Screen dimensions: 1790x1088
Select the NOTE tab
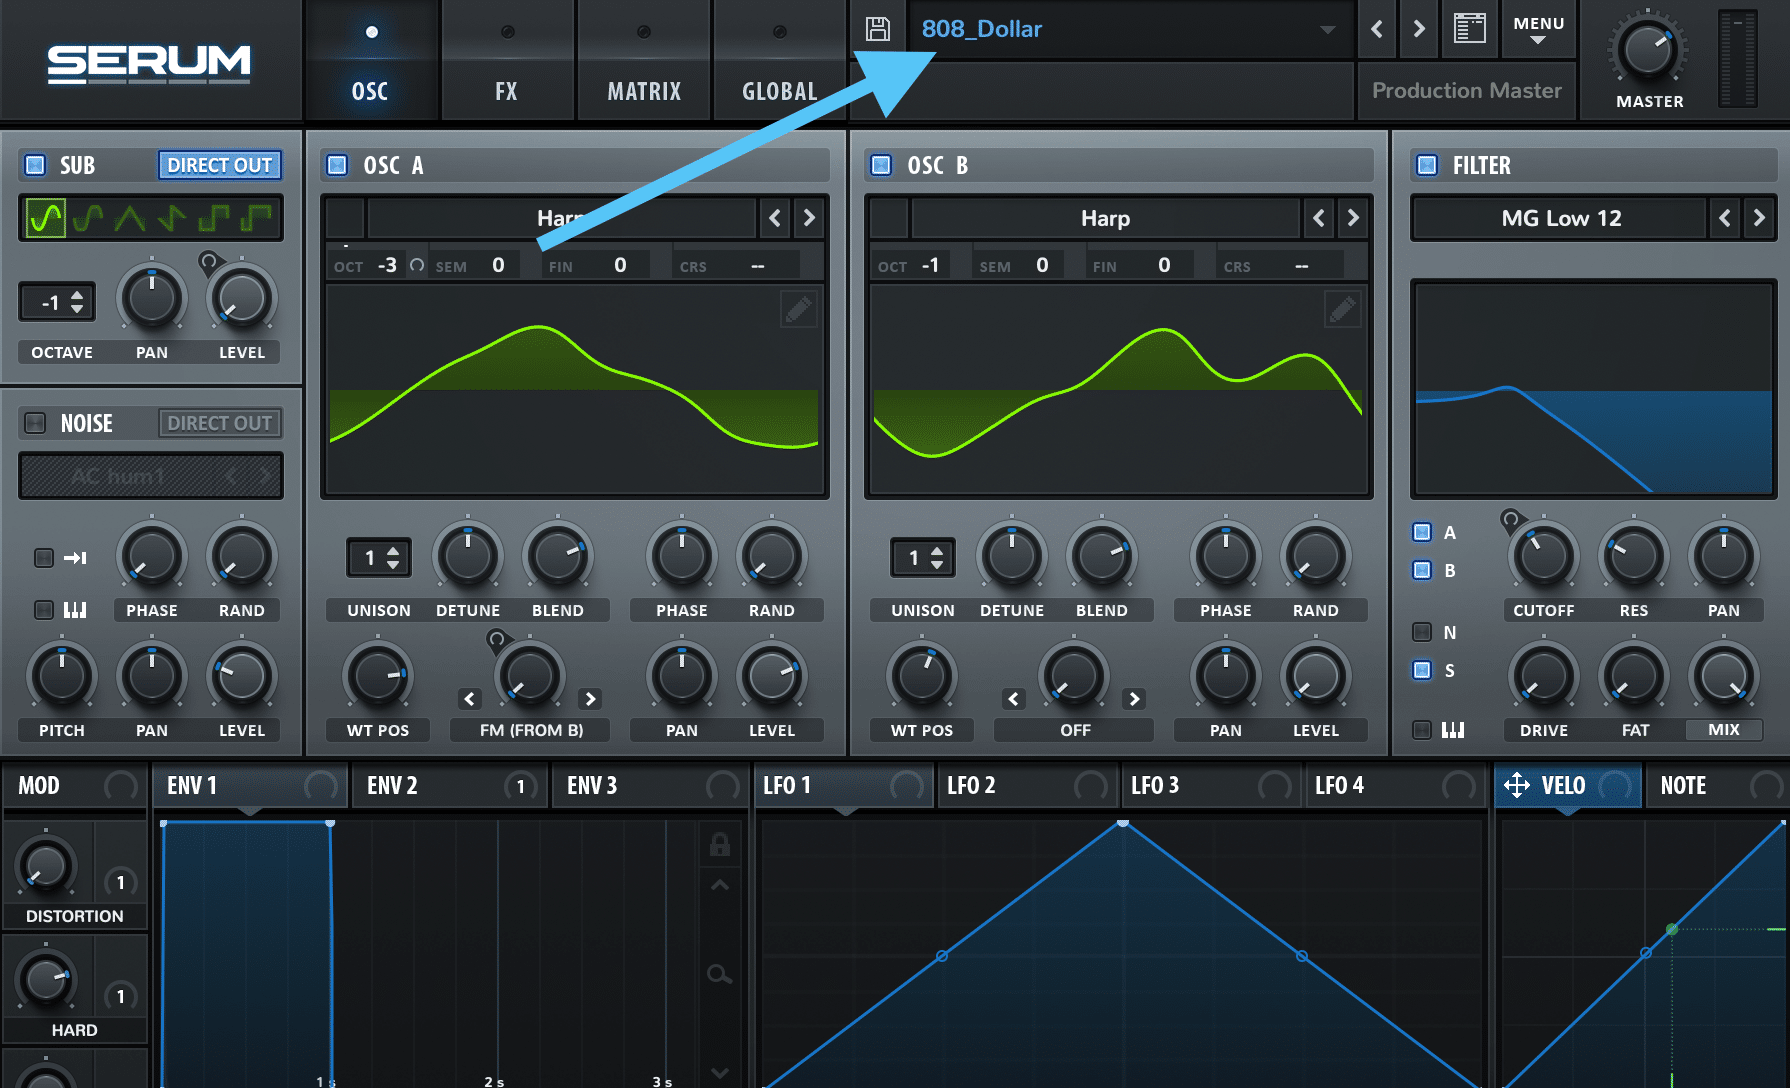(x=1719, y=786)
